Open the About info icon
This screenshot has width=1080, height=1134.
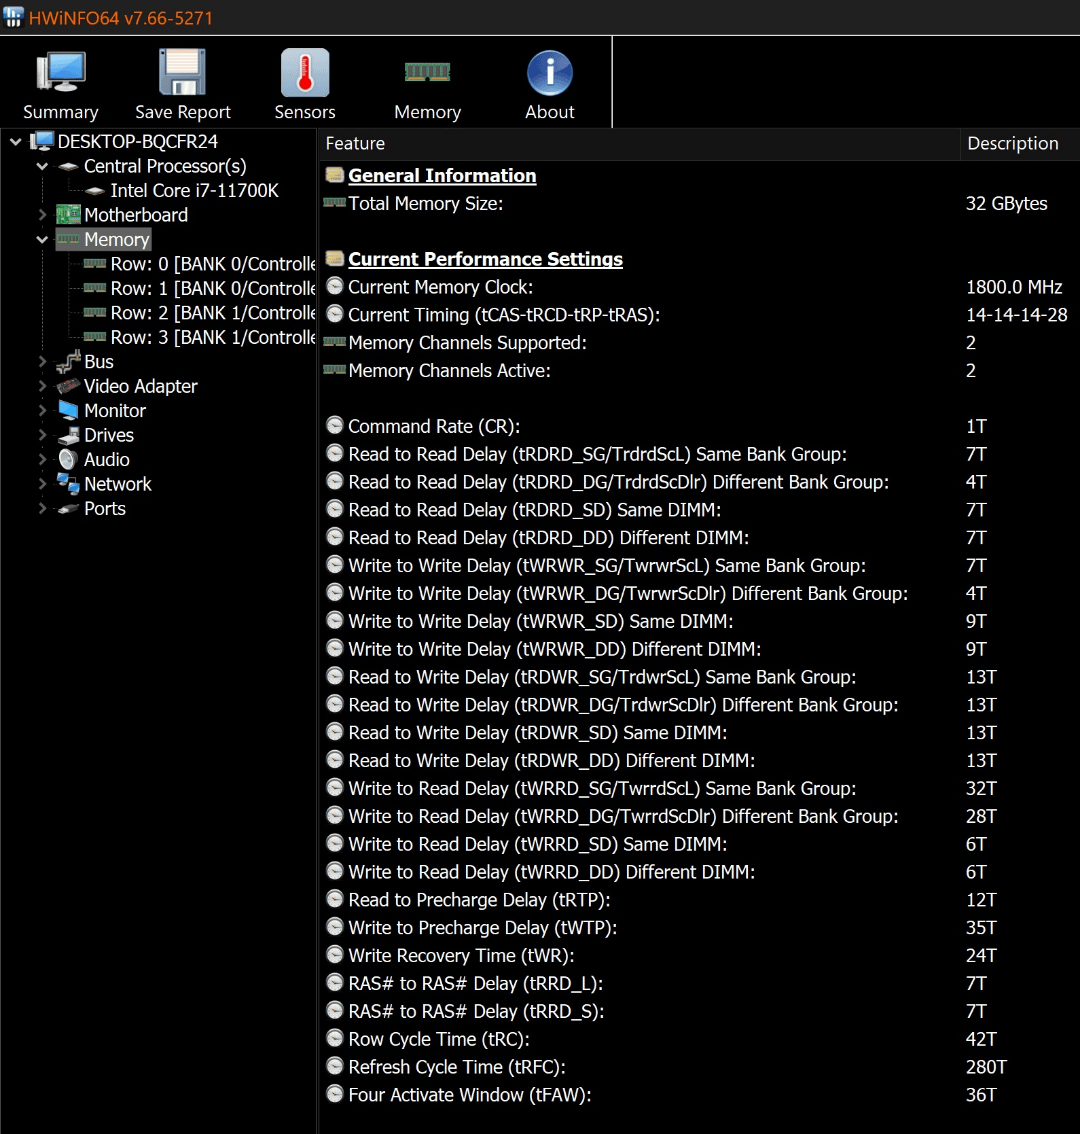(550, 72)
